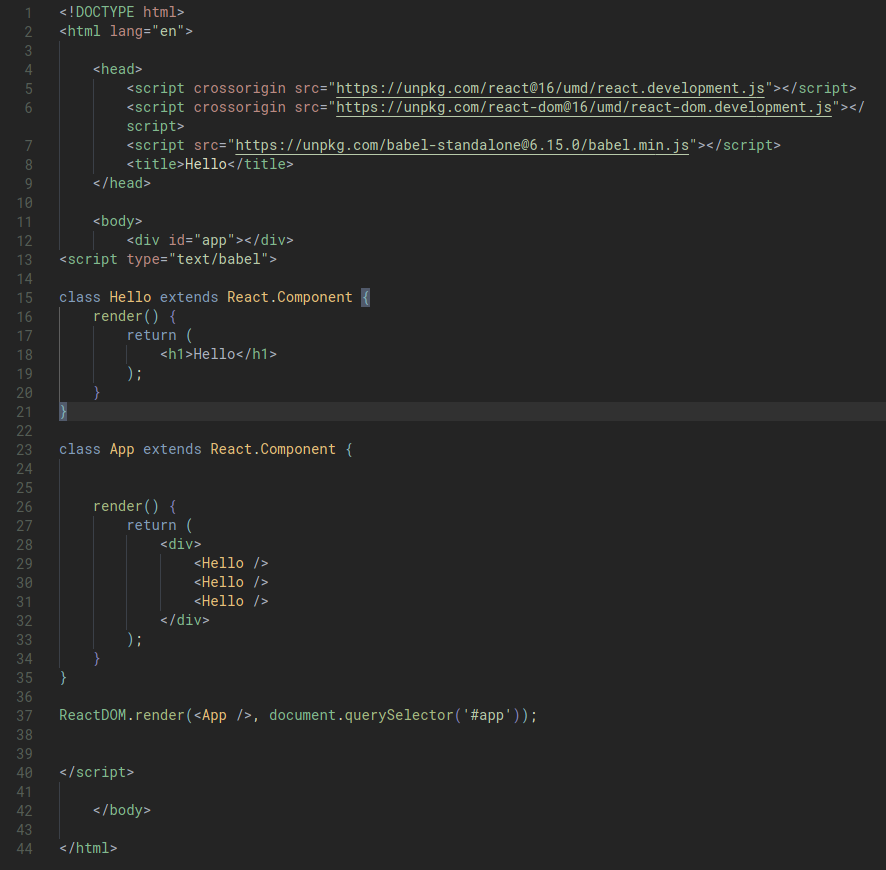Click line number 15 in the gutter
This screenshot has width=886, height=870.
(x=24, y=298)
